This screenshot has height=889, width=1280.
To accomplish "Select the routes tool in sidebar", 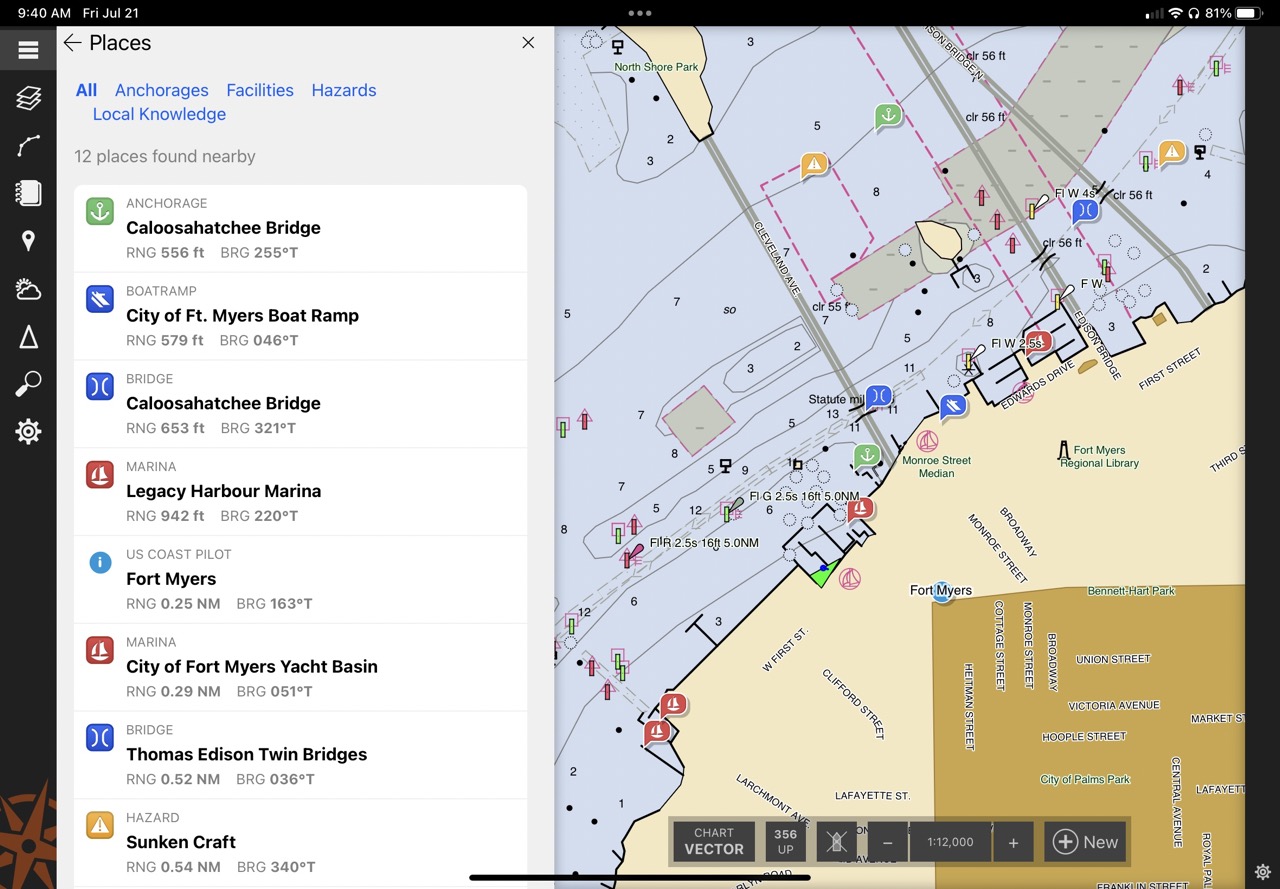I will pyautogui.click(x=28, y=146).
